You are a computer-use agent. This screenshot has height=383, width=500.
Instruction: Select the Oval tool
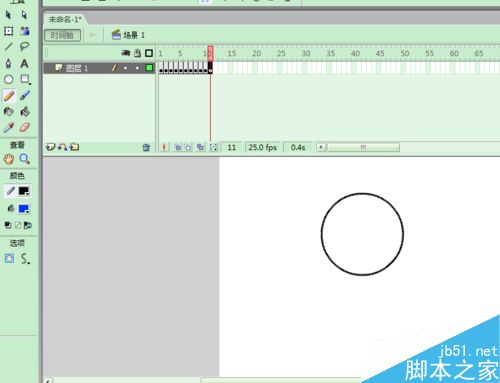[x=8, y=79]
